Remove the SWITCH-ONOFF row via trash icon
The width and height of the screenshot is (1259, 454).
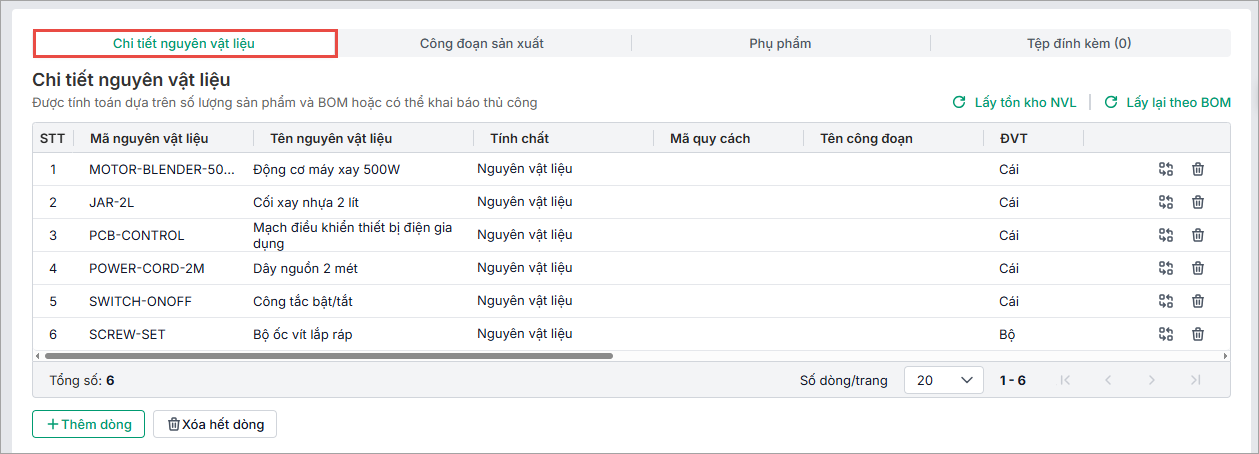coord(1198,301)
